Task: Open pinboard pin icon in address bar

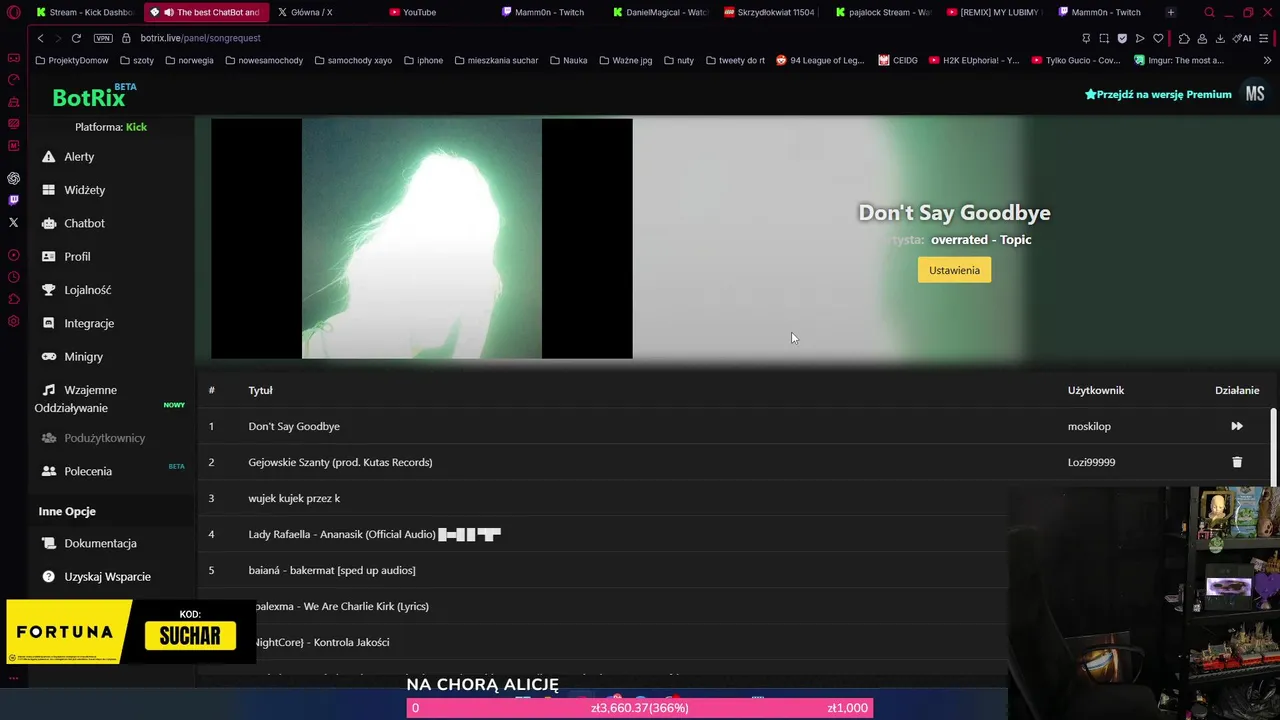Action: pos(1086,38)
